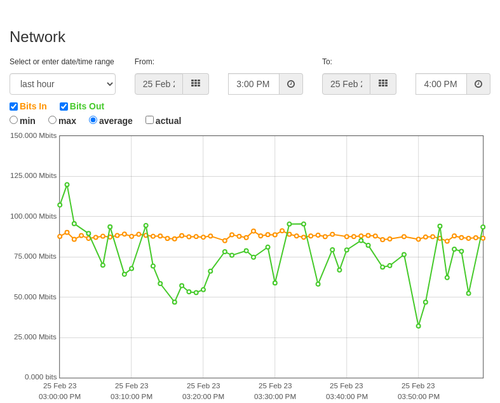Click the 125.000 Mbits axis label
This screenshot has width=500, height=403.
click(33, 176)
